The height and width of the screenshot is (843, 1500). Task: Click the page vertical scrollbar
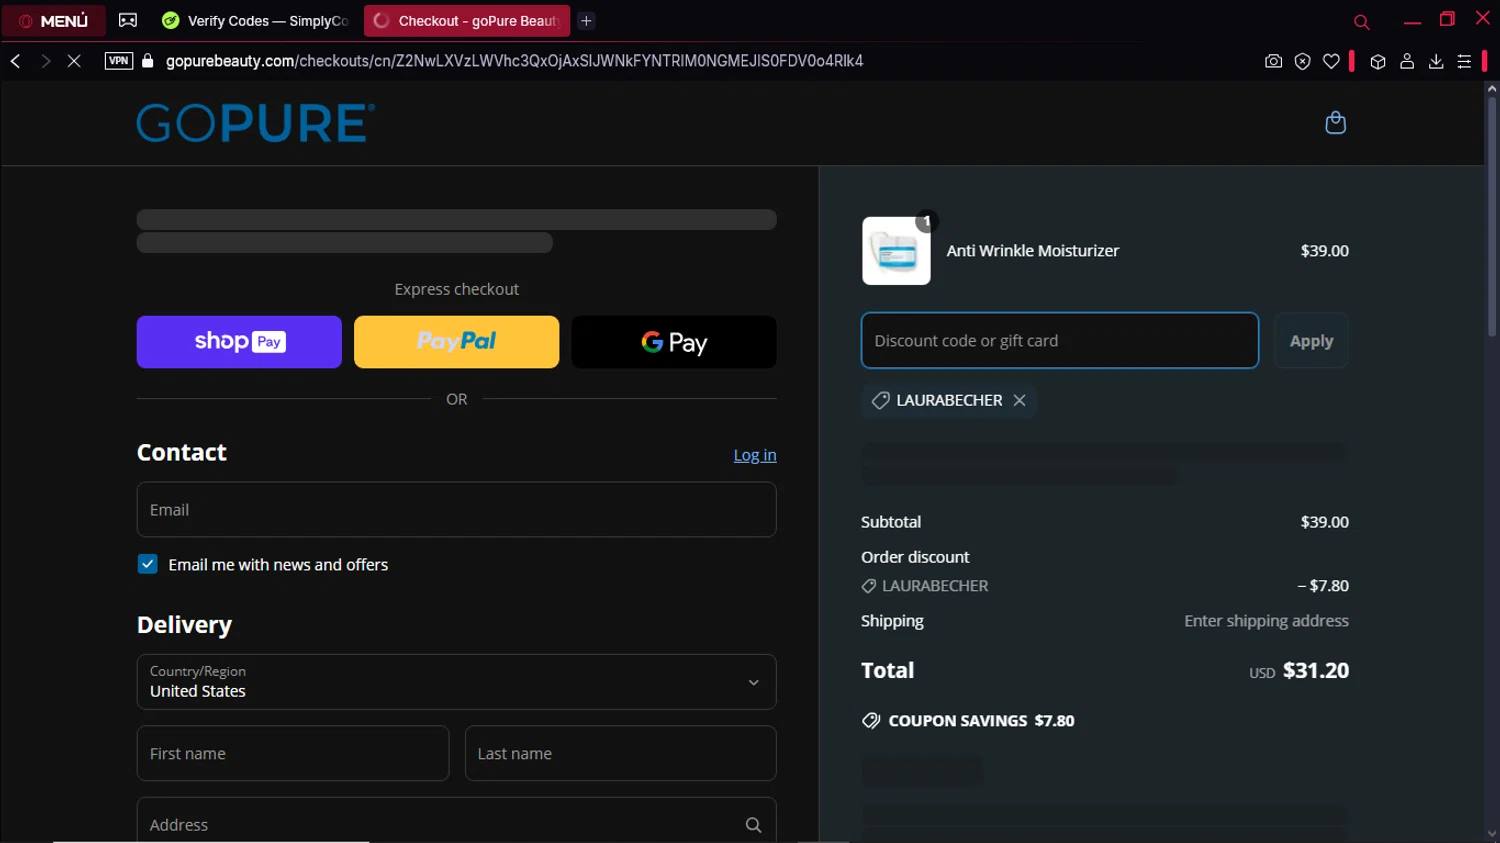pos(1492,215)
